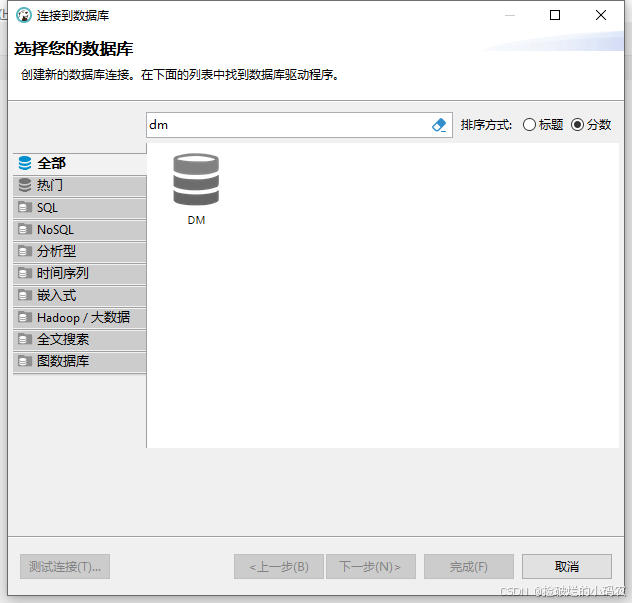This screenshot has height=603, width=632.
Task: Click the 时间序列 folder icon
Action: (x=25, y=273)
